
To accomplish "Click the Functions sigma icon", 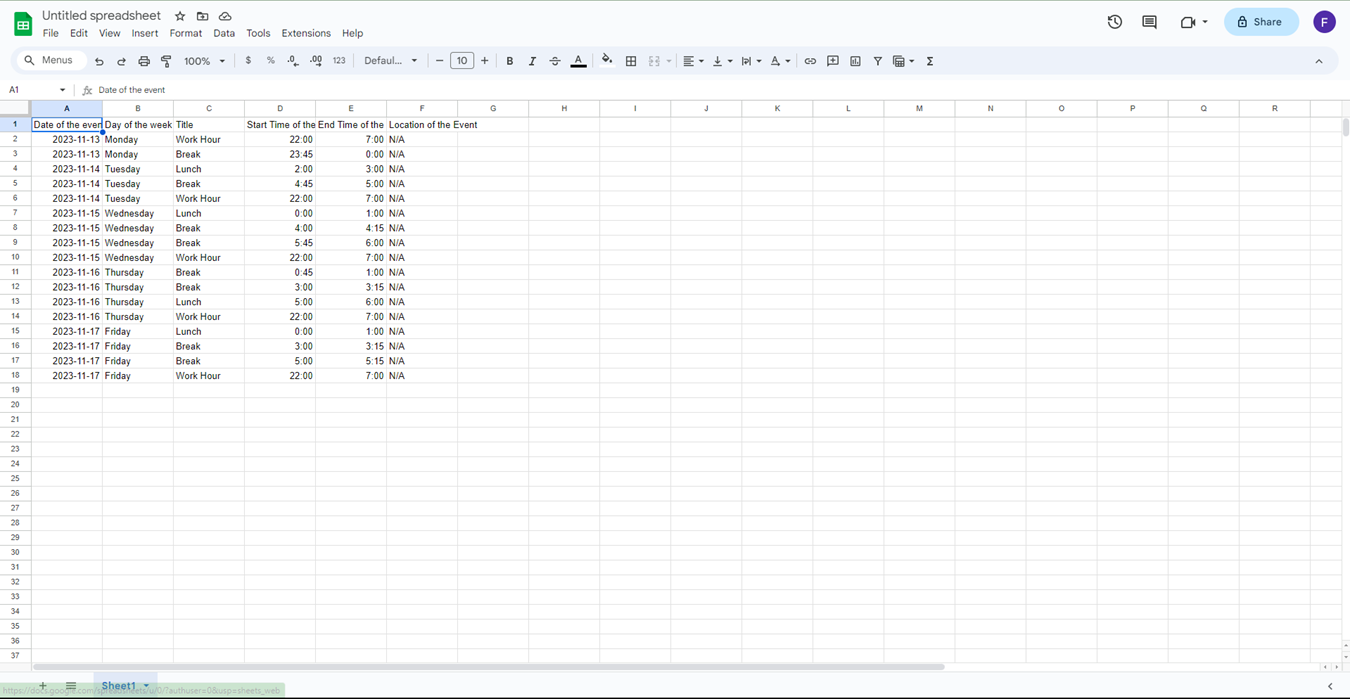I will (x=930, y=61).
